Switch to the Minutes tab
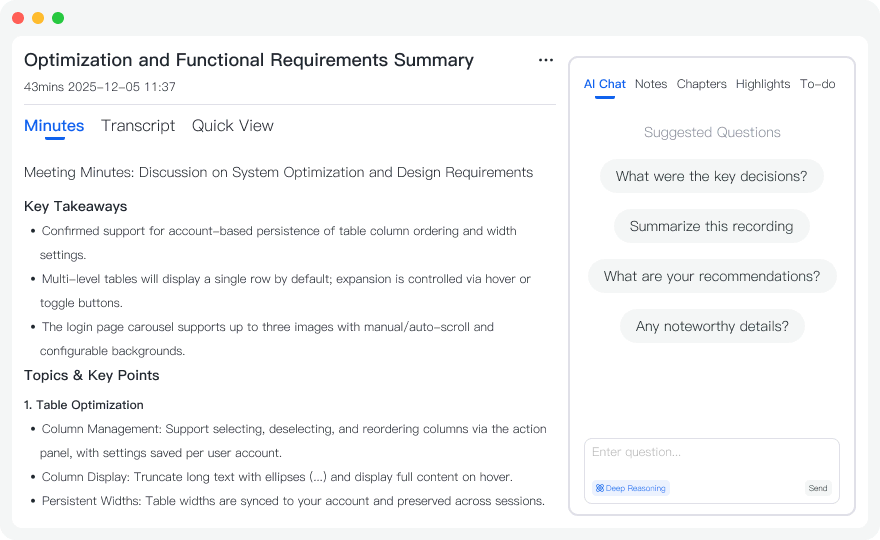 pyautogui.click(x=54, y=126)
